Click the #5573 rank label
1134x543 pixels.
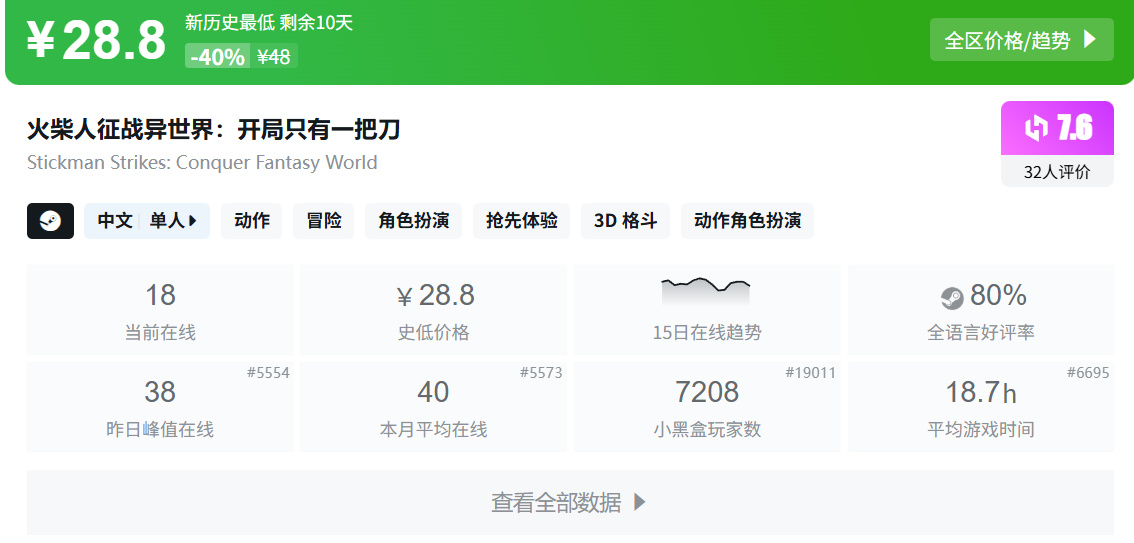(541, 373)
